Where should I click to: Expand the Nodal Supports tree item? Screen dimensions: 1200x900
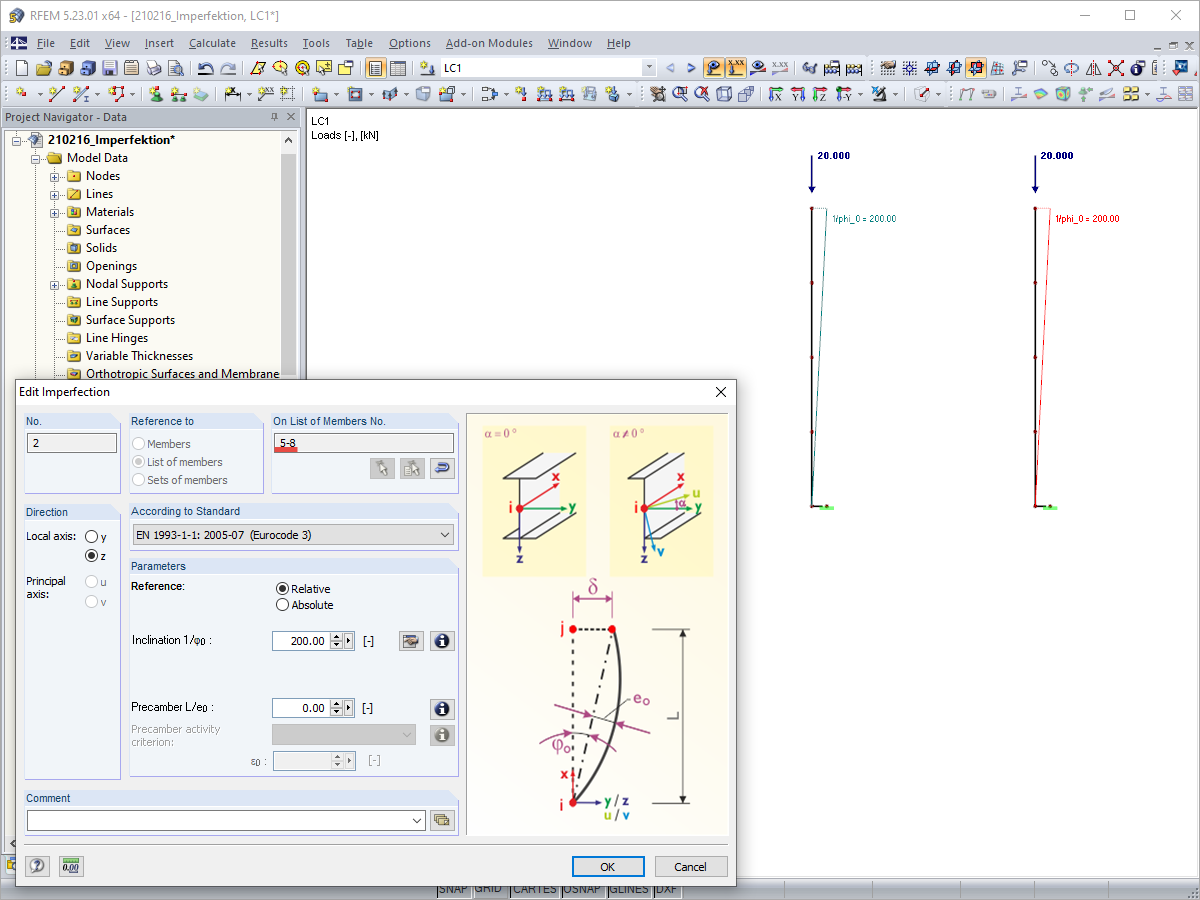tap(56, 284)
